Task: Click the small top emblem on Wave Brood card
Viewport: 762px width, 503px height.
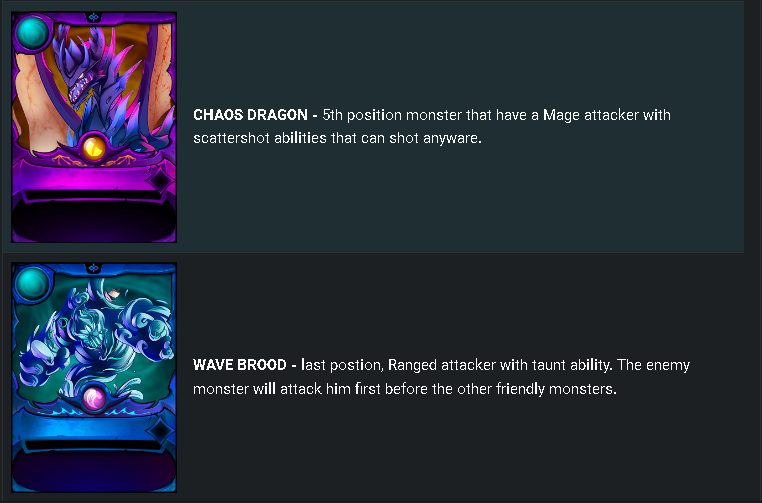Action: point(94,268)
